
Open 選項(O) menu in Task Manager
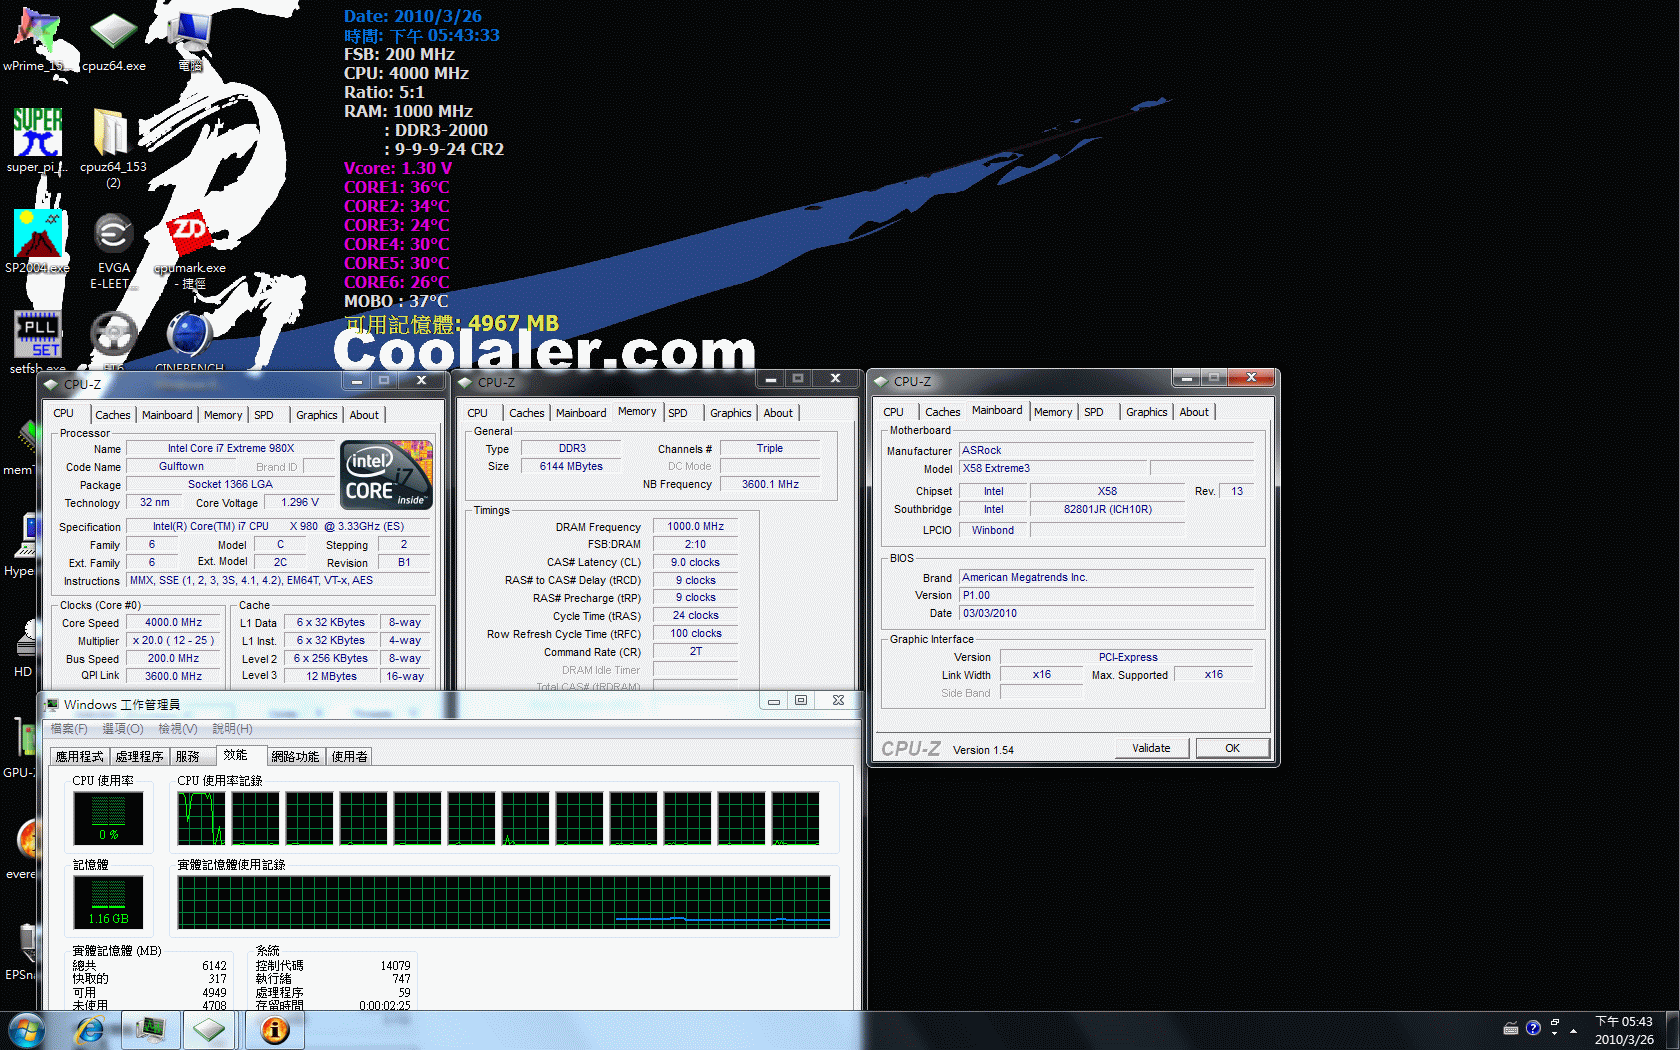[123, 729]
